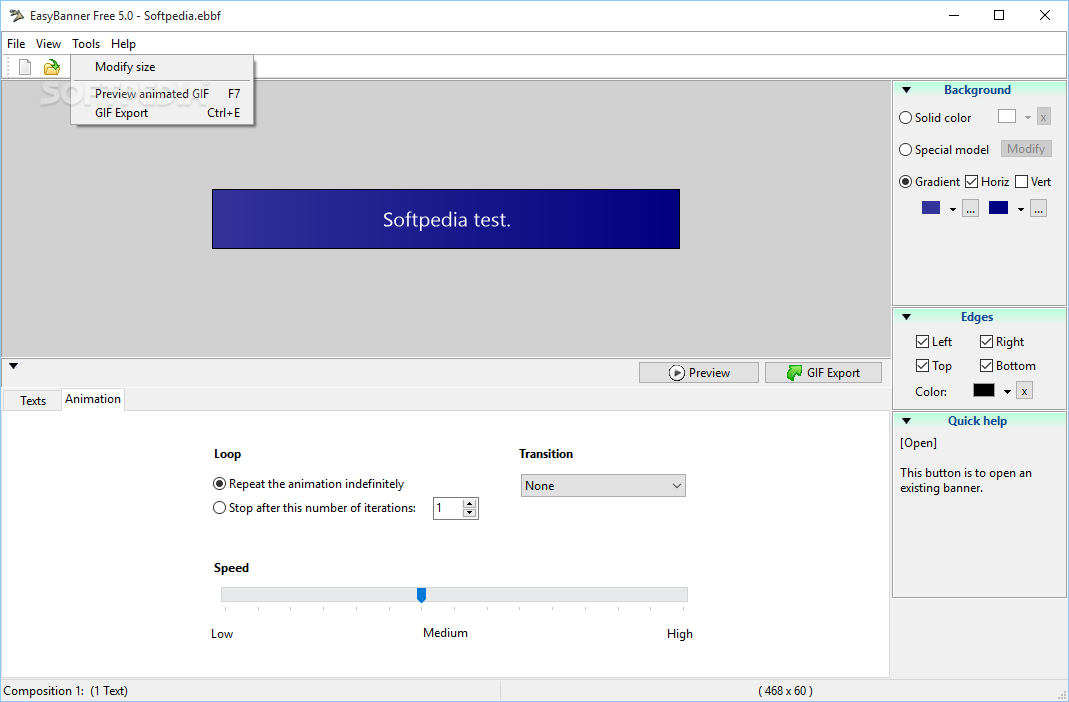Select Gradient background option
This screenshot has width=1069, height=702.
point(905,181)
